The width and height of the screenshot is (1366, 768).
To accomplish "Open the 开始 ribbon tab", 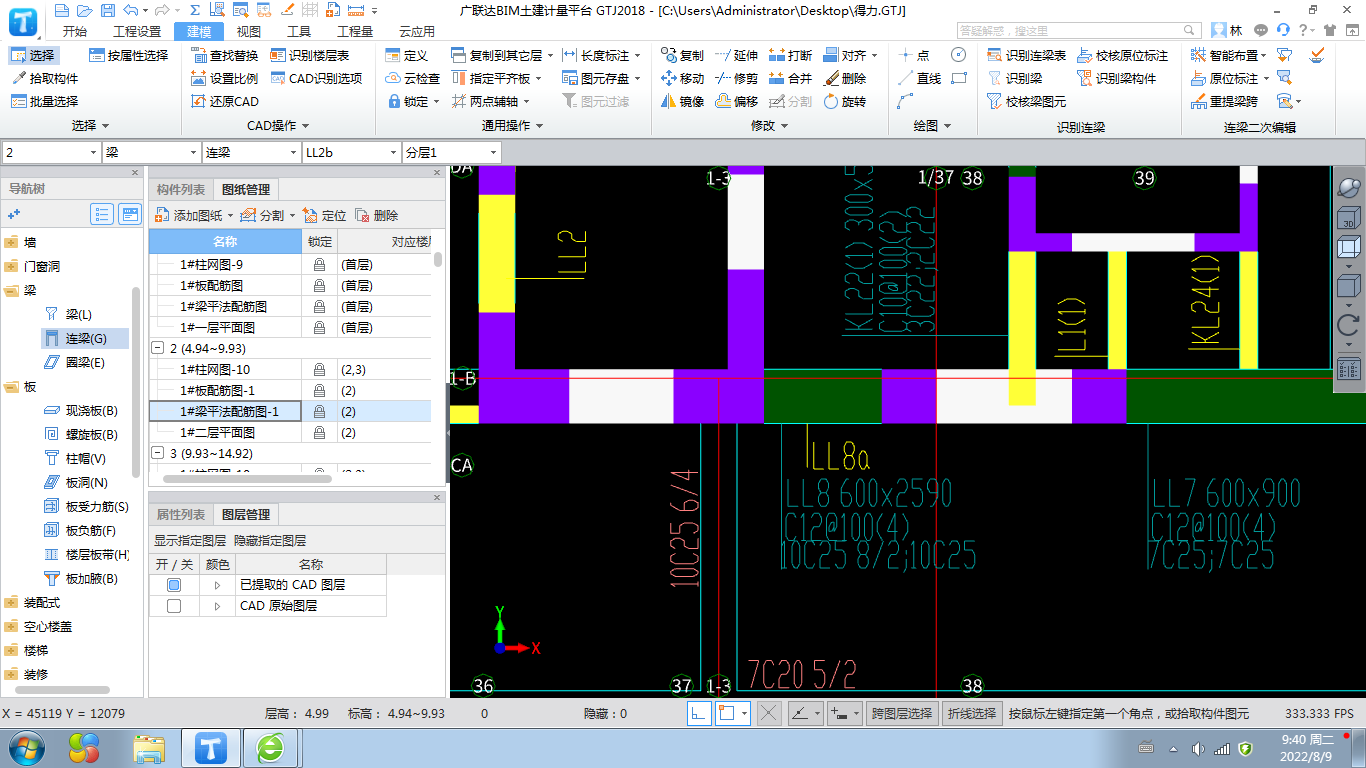I will click(74, 31).
